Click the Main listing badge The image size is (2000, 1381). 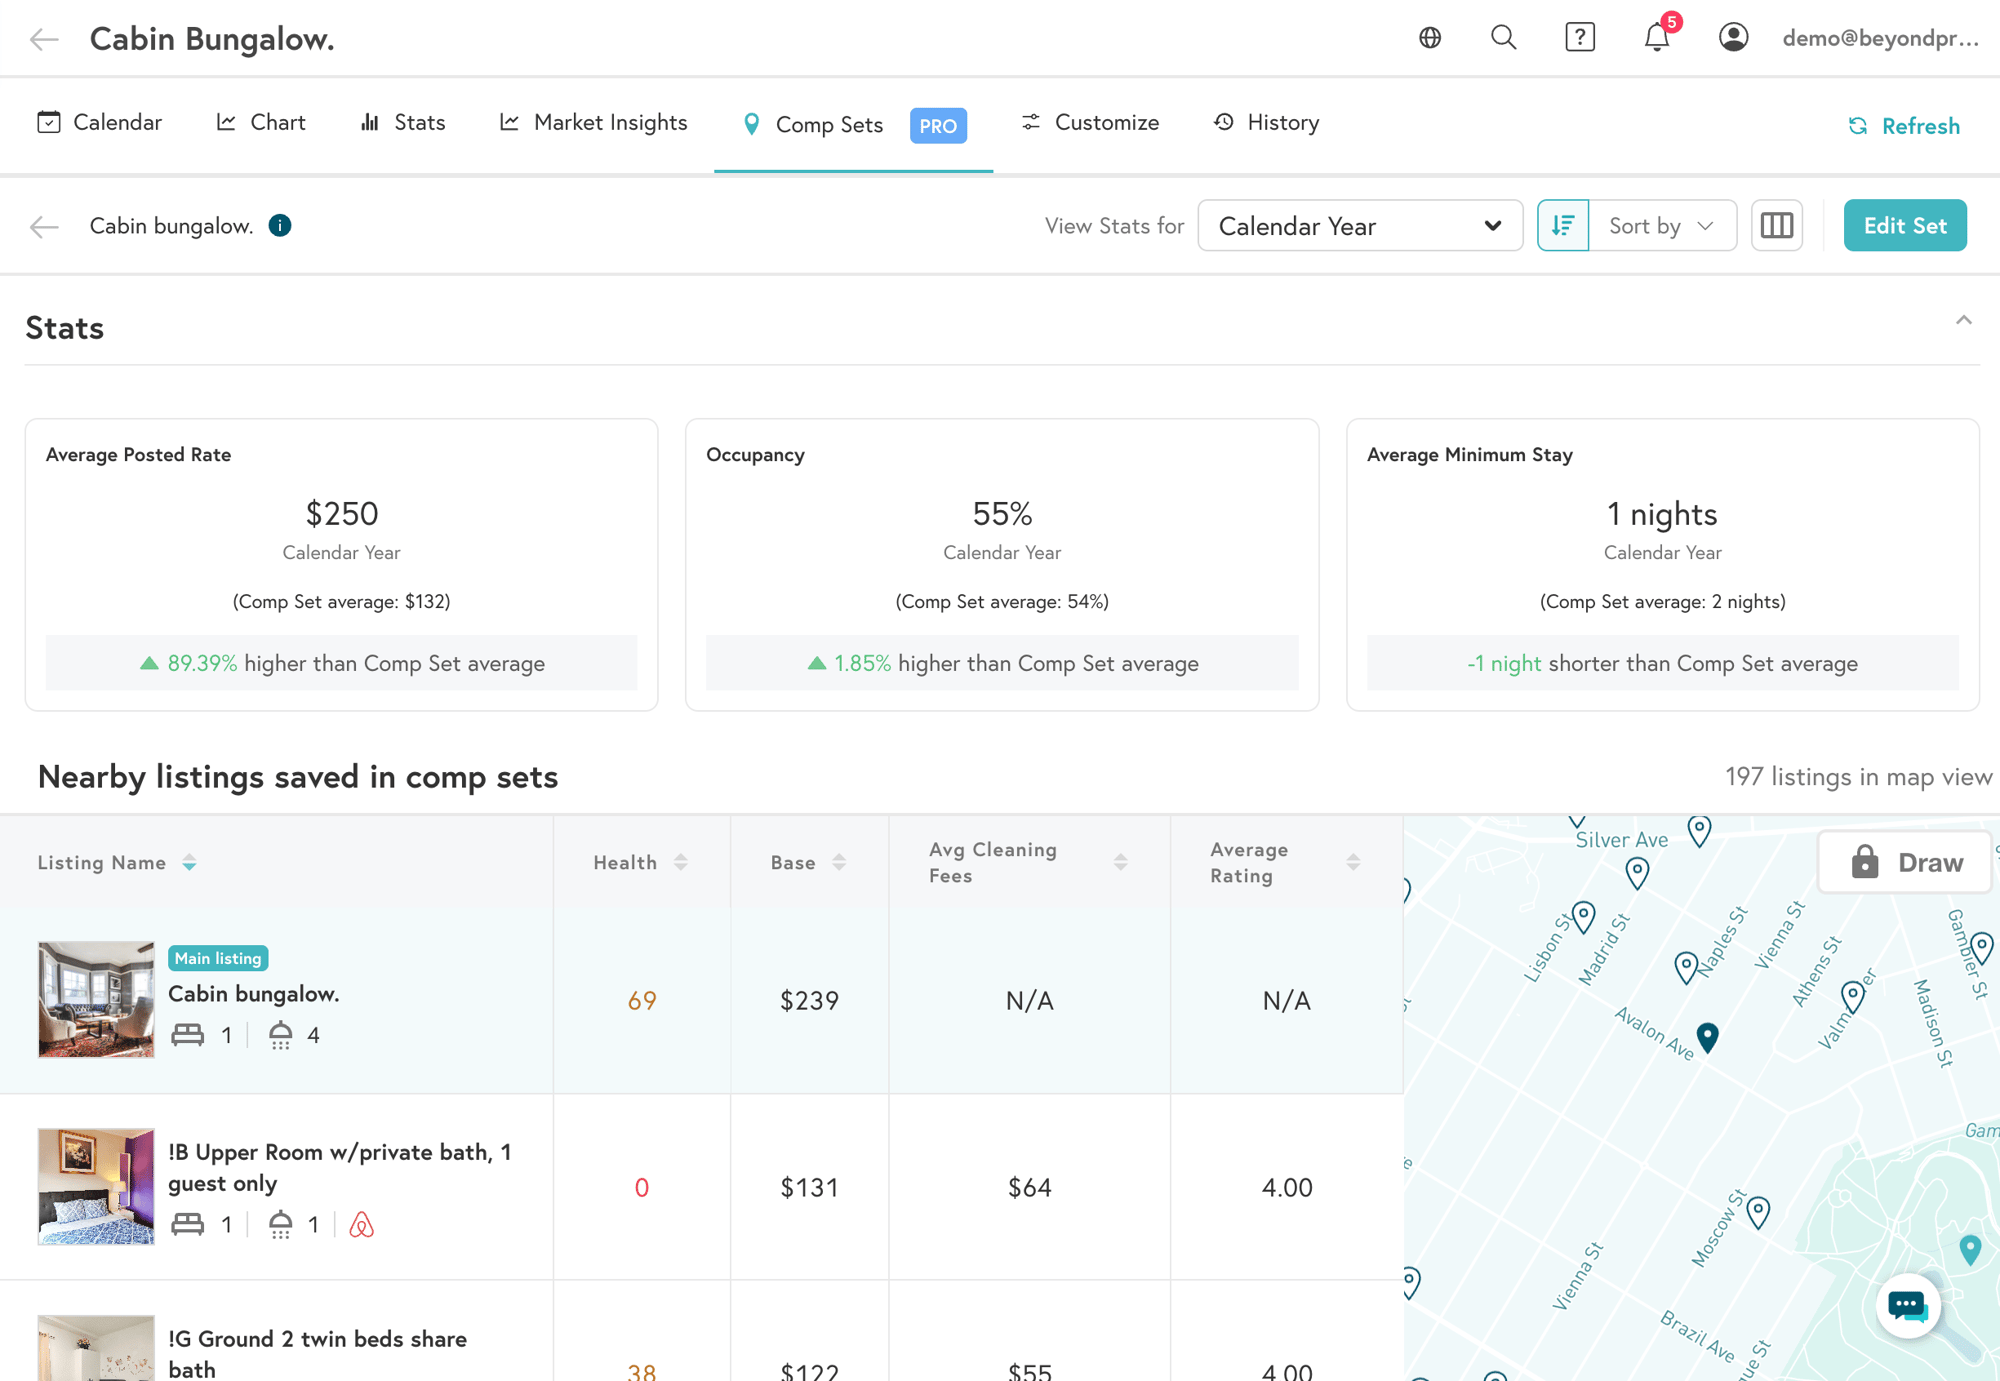218,958
